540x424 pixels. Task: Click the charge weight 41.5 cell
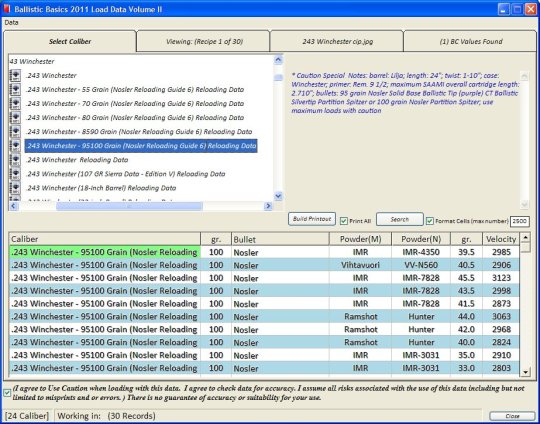click(466, 304)
